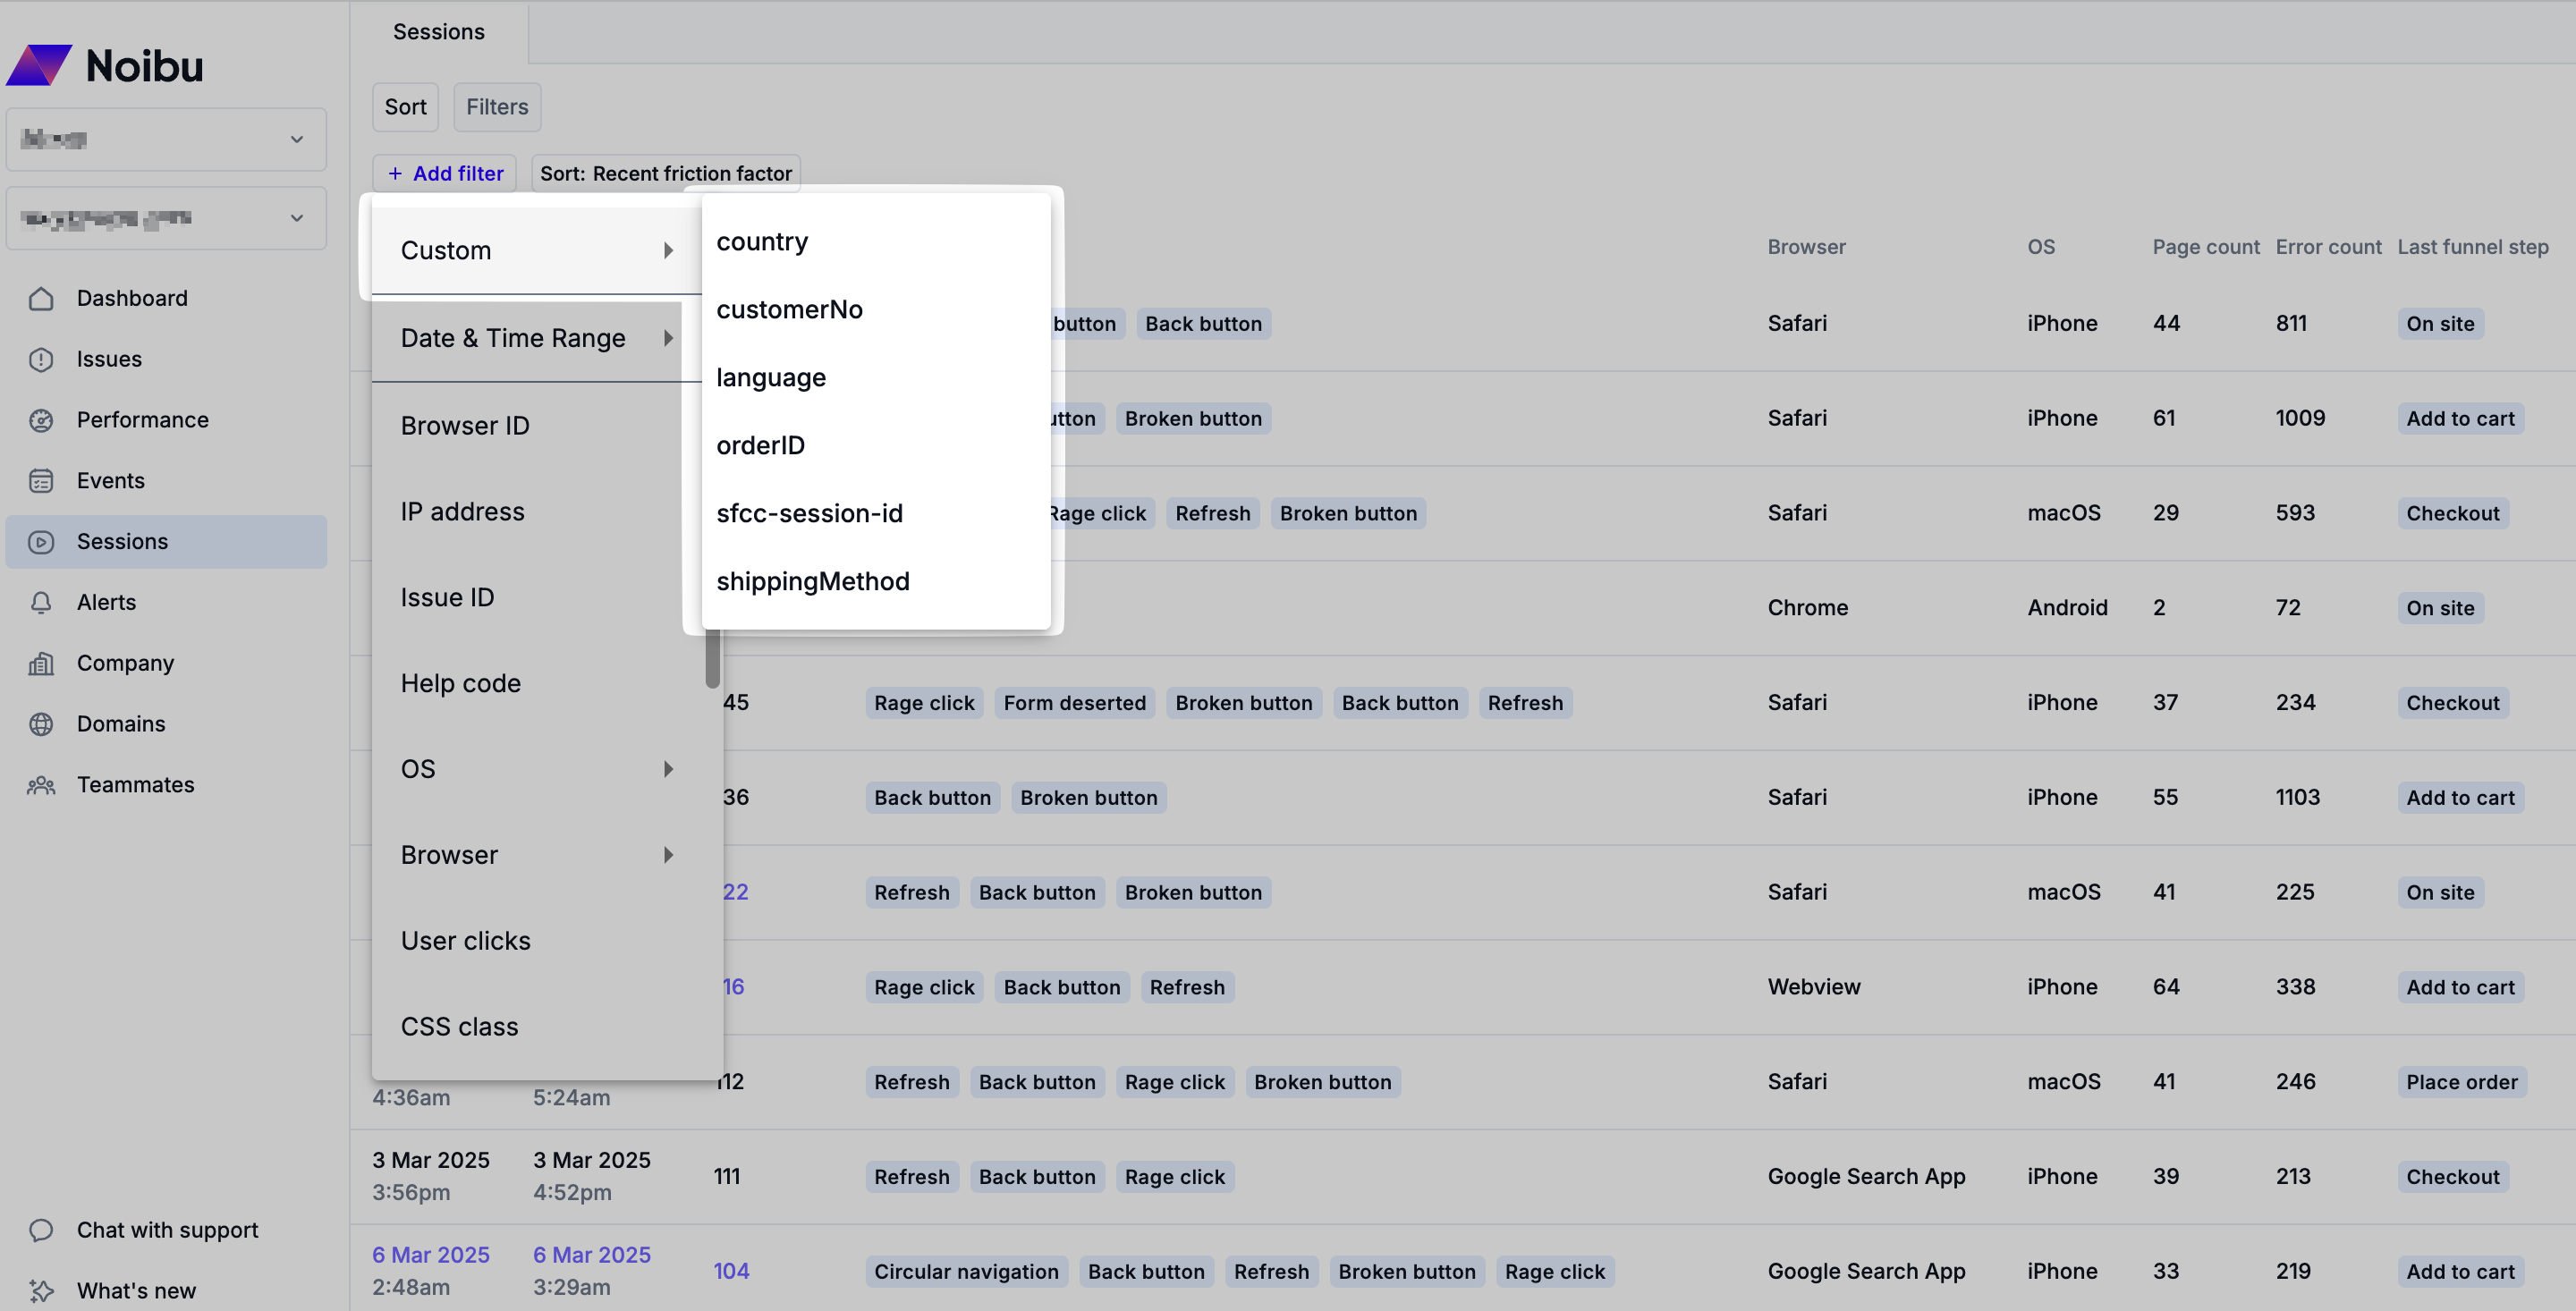Click the Add filter button
Screen dimensions: 2576x1311
pos(445,173)
